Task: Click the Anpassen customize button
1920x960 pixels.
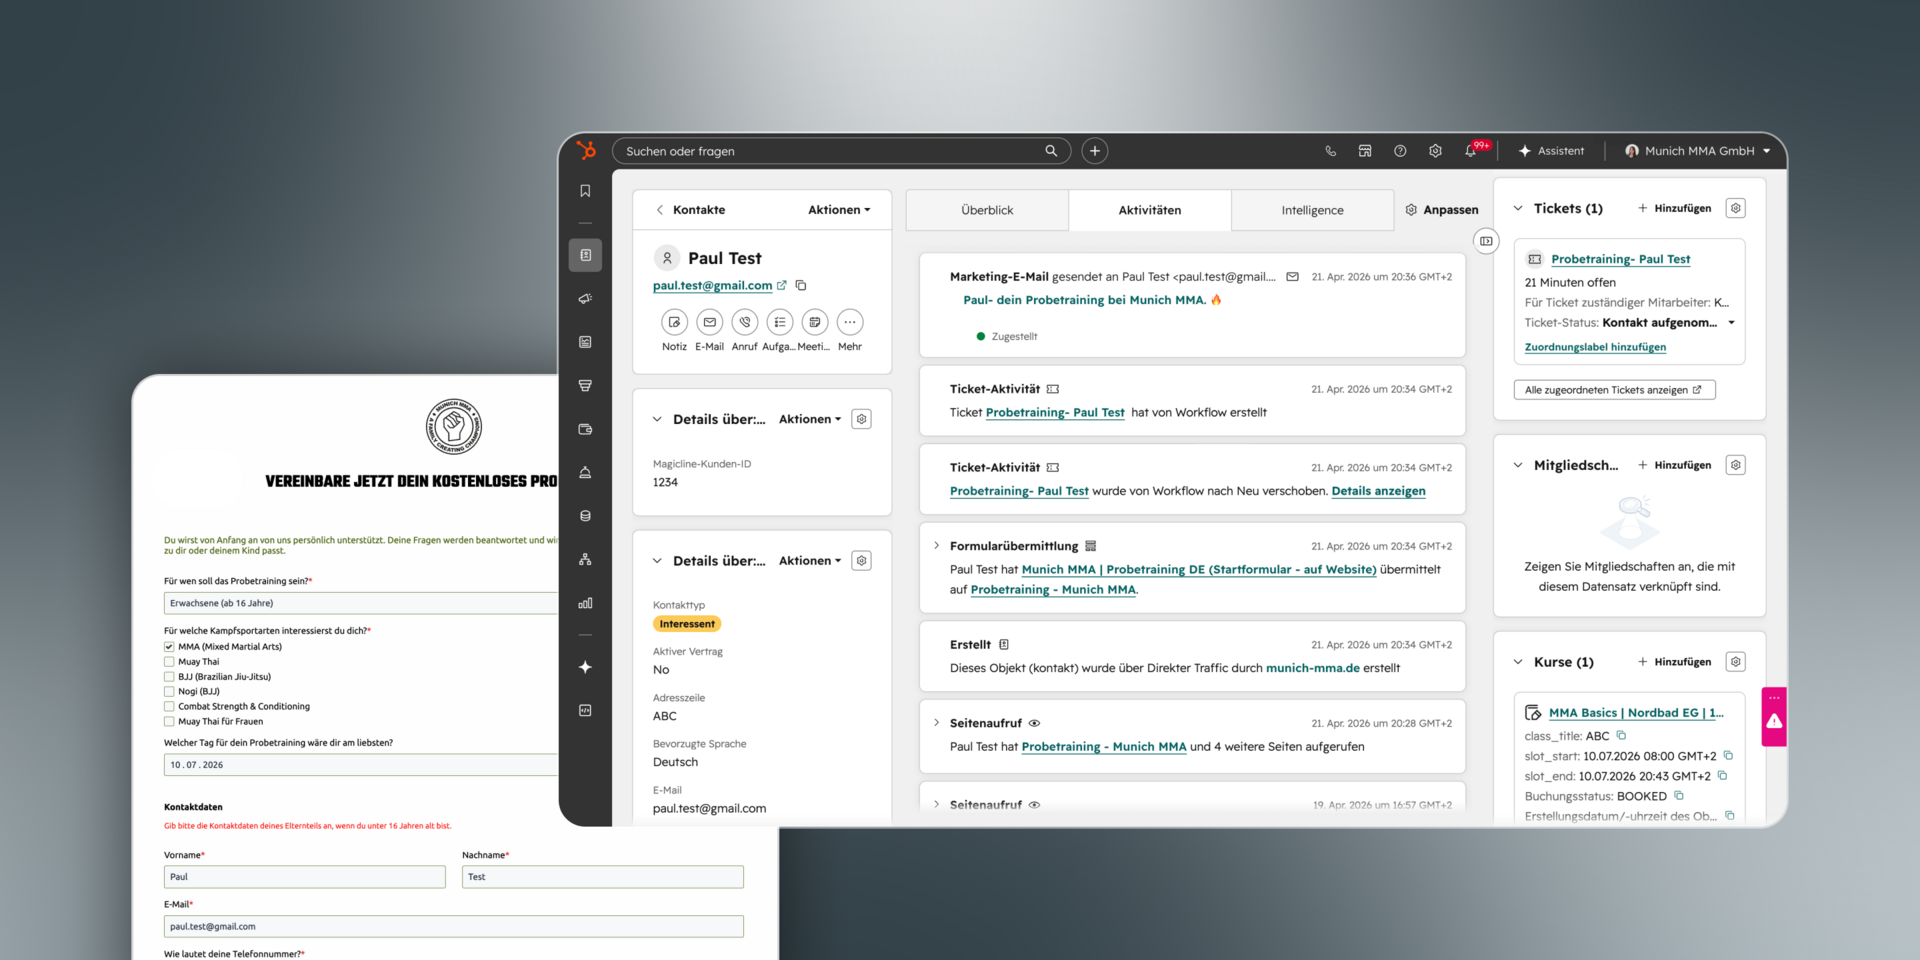Action: click(x=1442, y=210)
